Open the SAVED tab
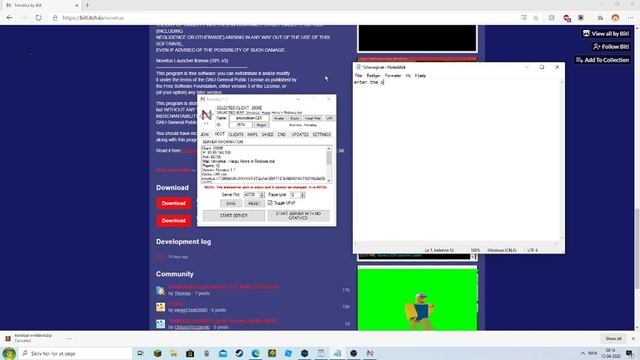 [267, 134]
